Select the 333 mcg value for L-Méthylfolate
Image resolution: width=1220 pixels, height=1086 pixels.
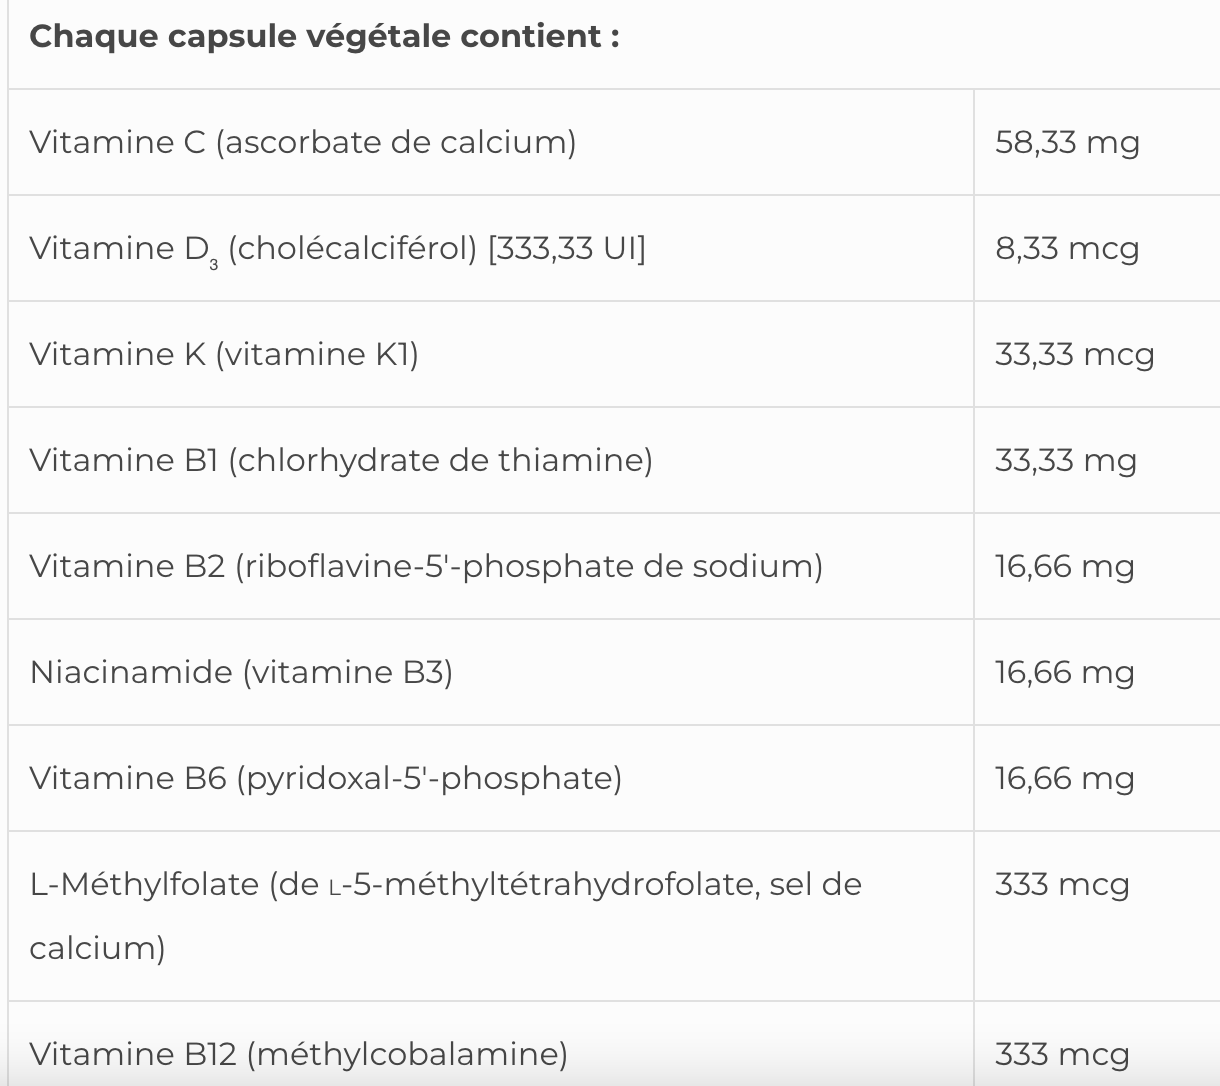pyautogui.click(x=1061, y=884)
